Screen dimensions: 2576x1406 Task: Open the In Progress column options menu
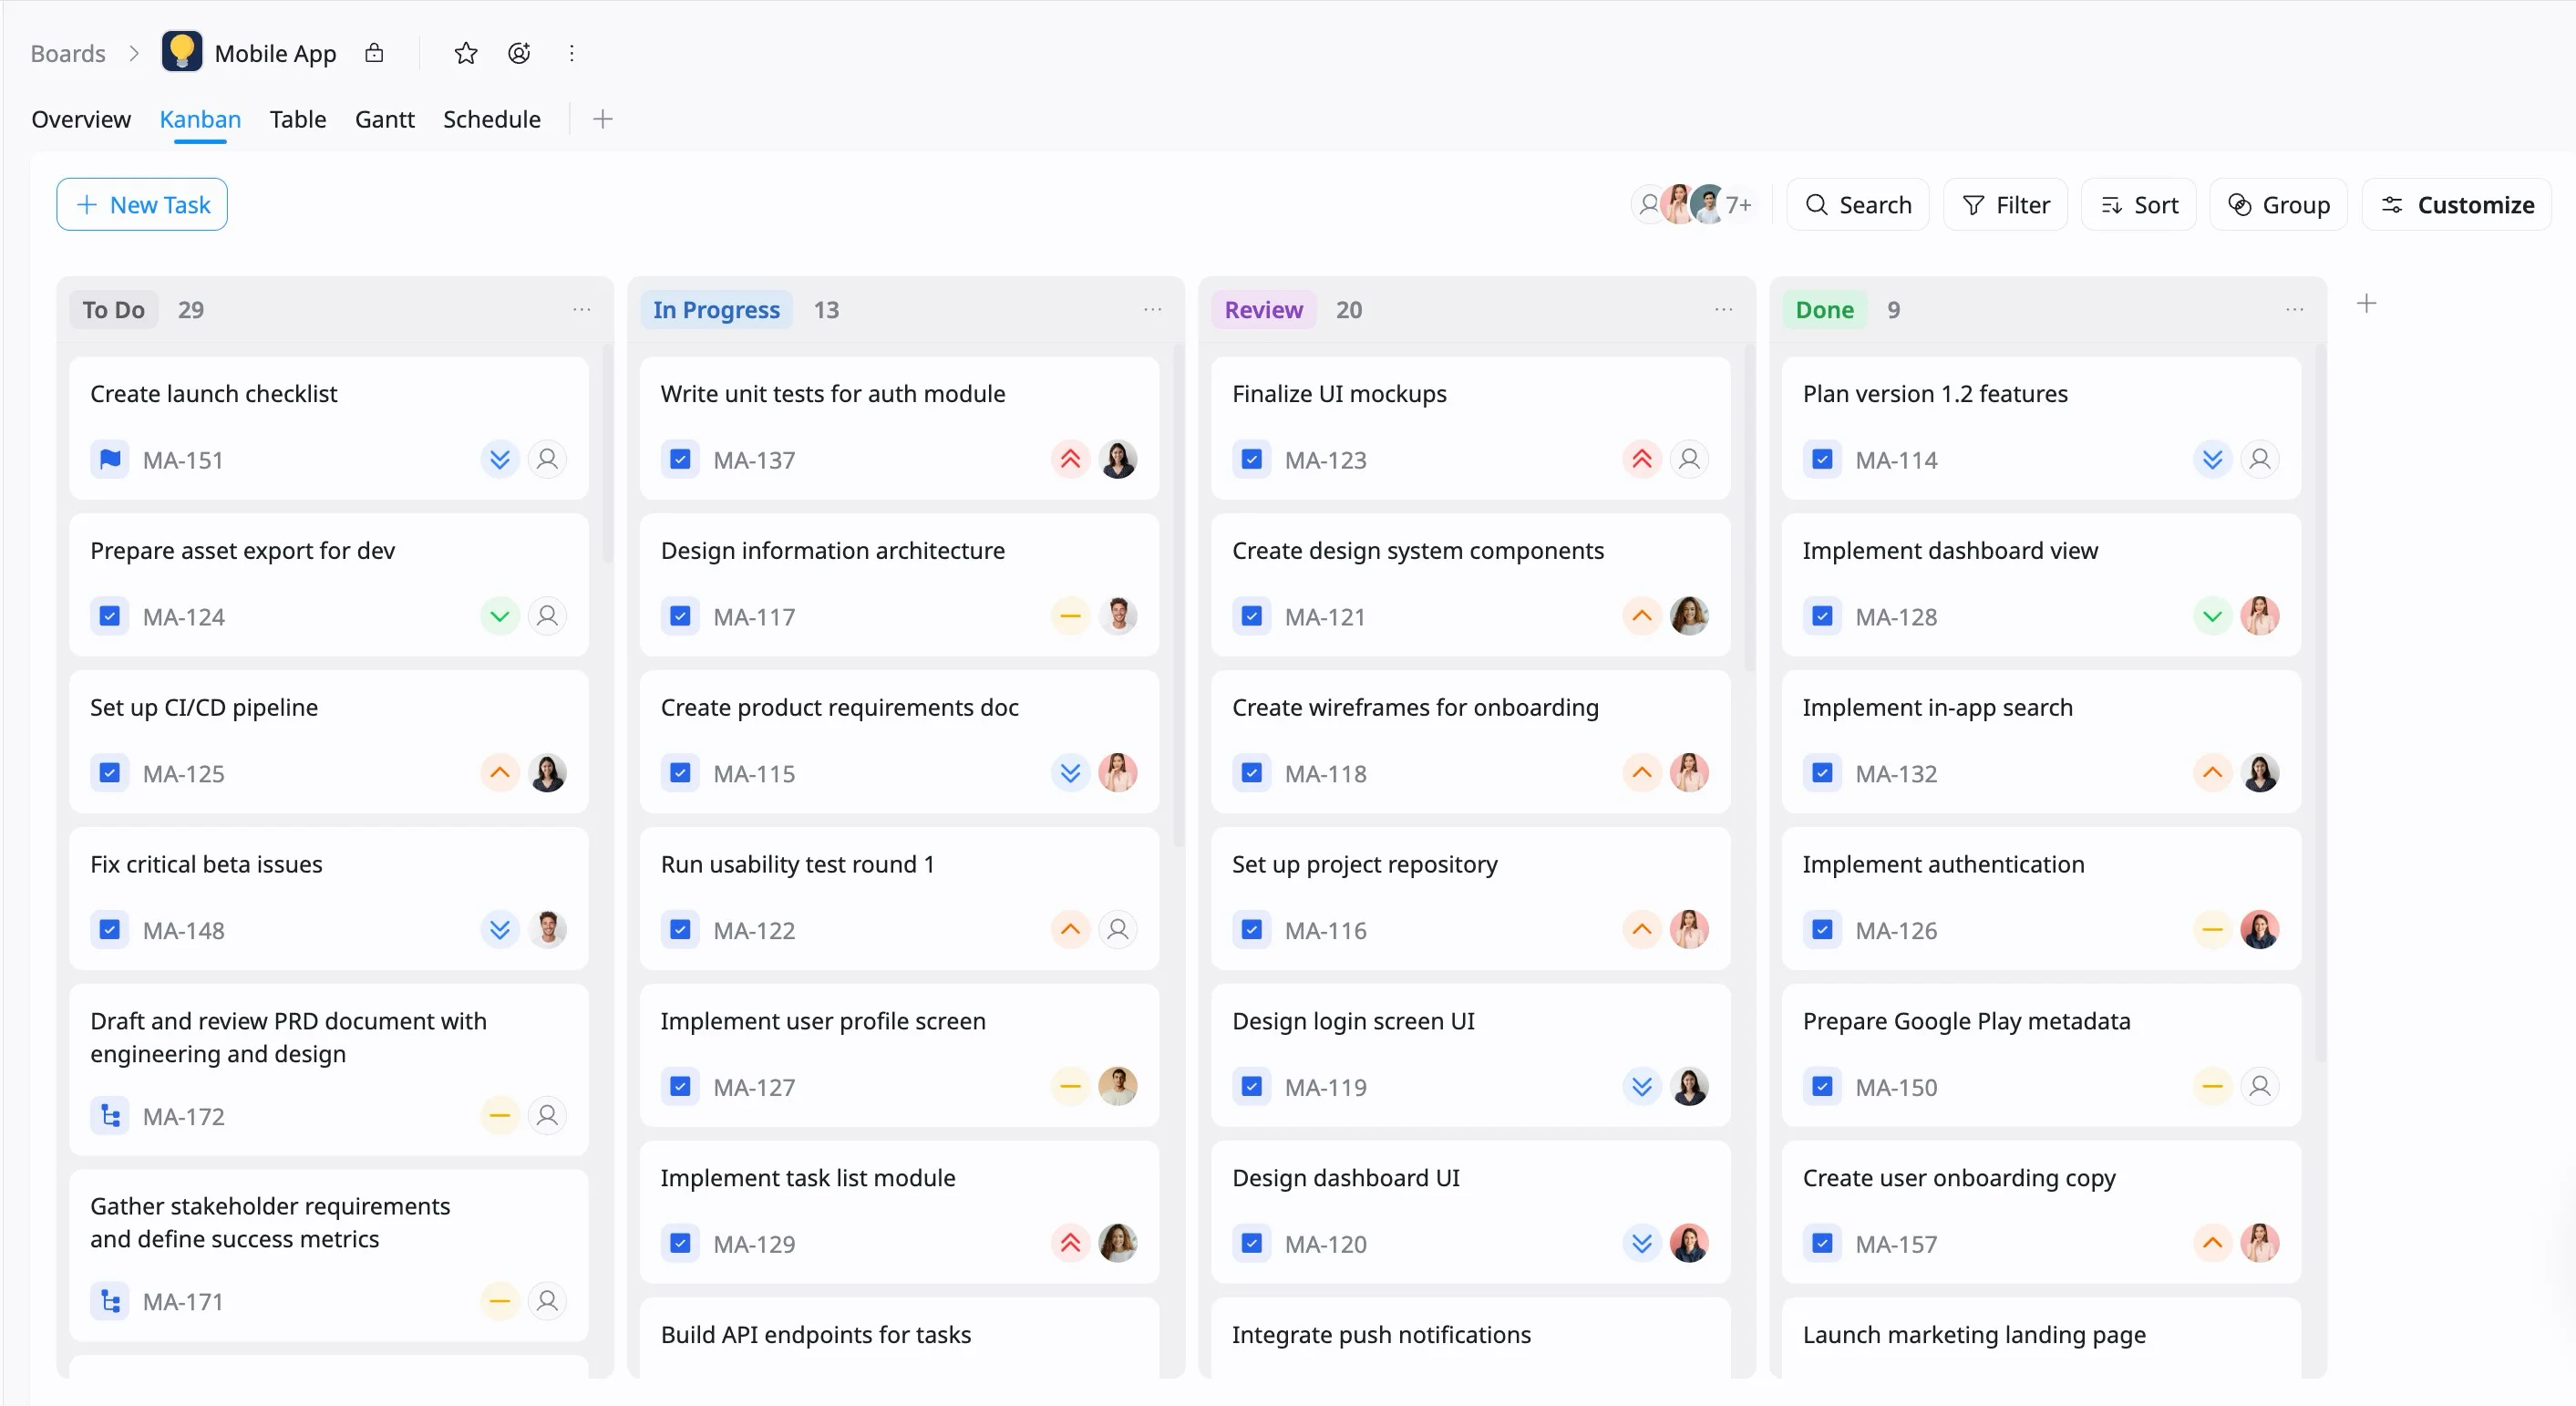tap(1152, 310)
